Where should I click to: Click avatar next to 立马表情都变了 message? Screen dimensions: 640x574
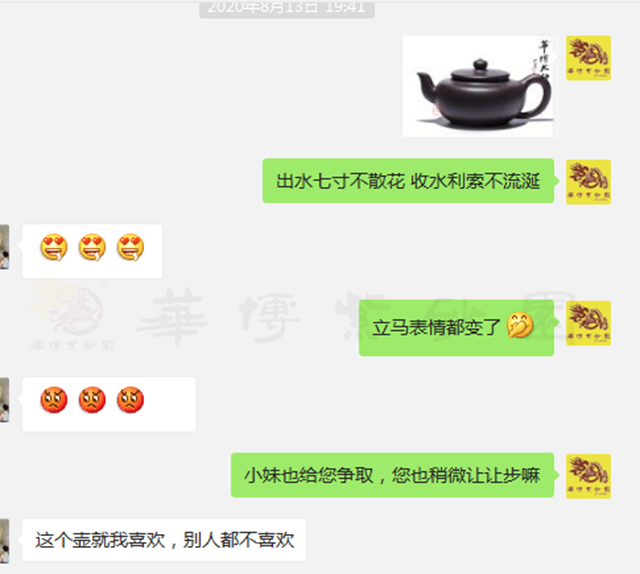[x=588, y=323]
